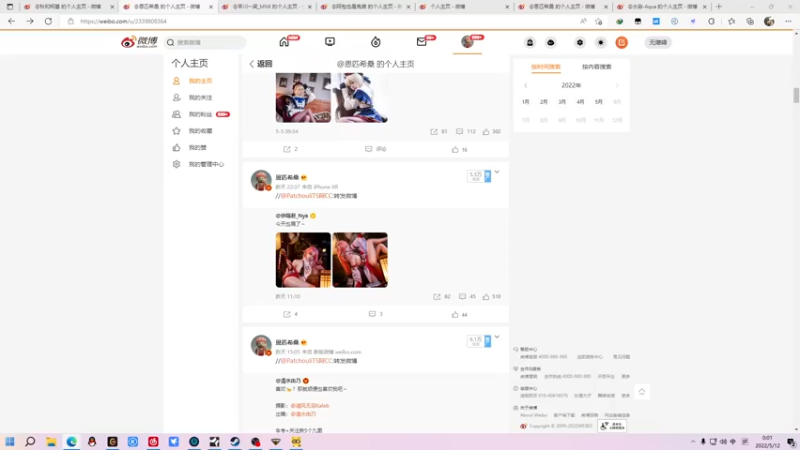800x450 pixels.
Task: Select 4月 in the month picker
Action: coord(581,102)
